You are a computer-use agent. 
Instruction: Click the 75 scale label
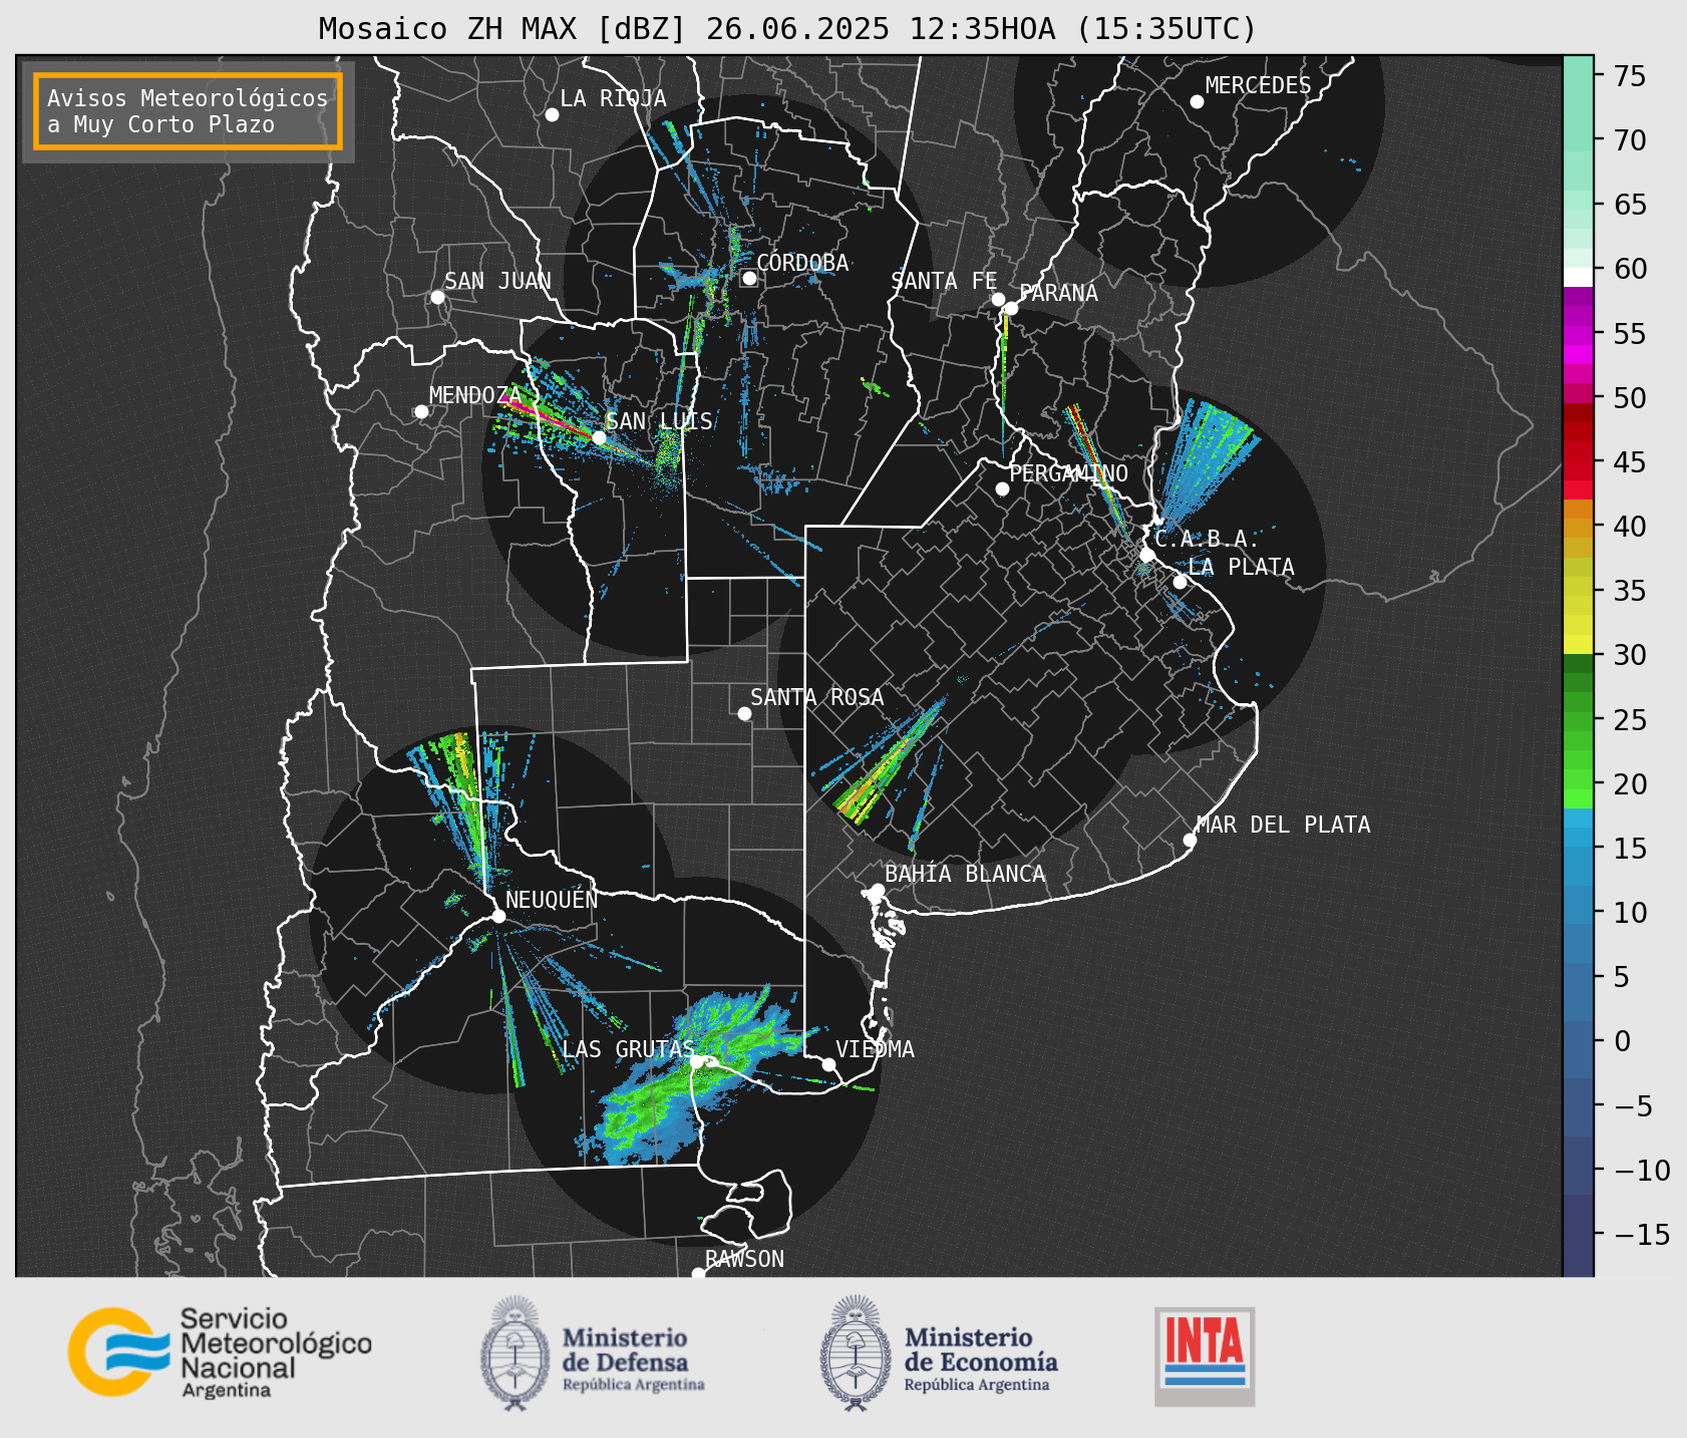(x=1631, y=76)
